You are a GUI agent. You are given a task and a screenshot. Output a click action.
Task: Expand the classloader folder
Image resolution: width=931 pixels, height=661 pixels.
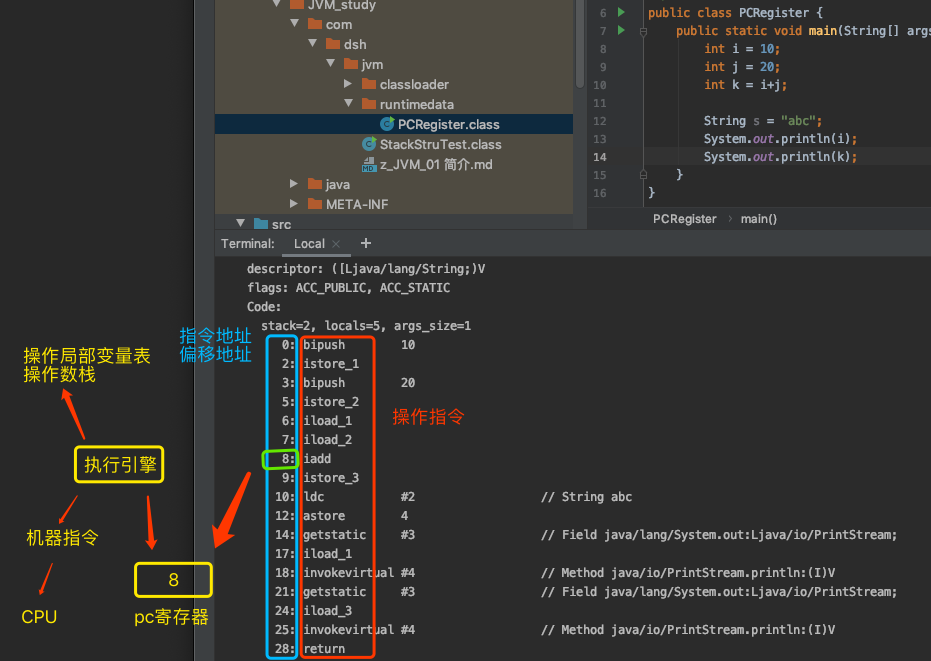[348, 84]
